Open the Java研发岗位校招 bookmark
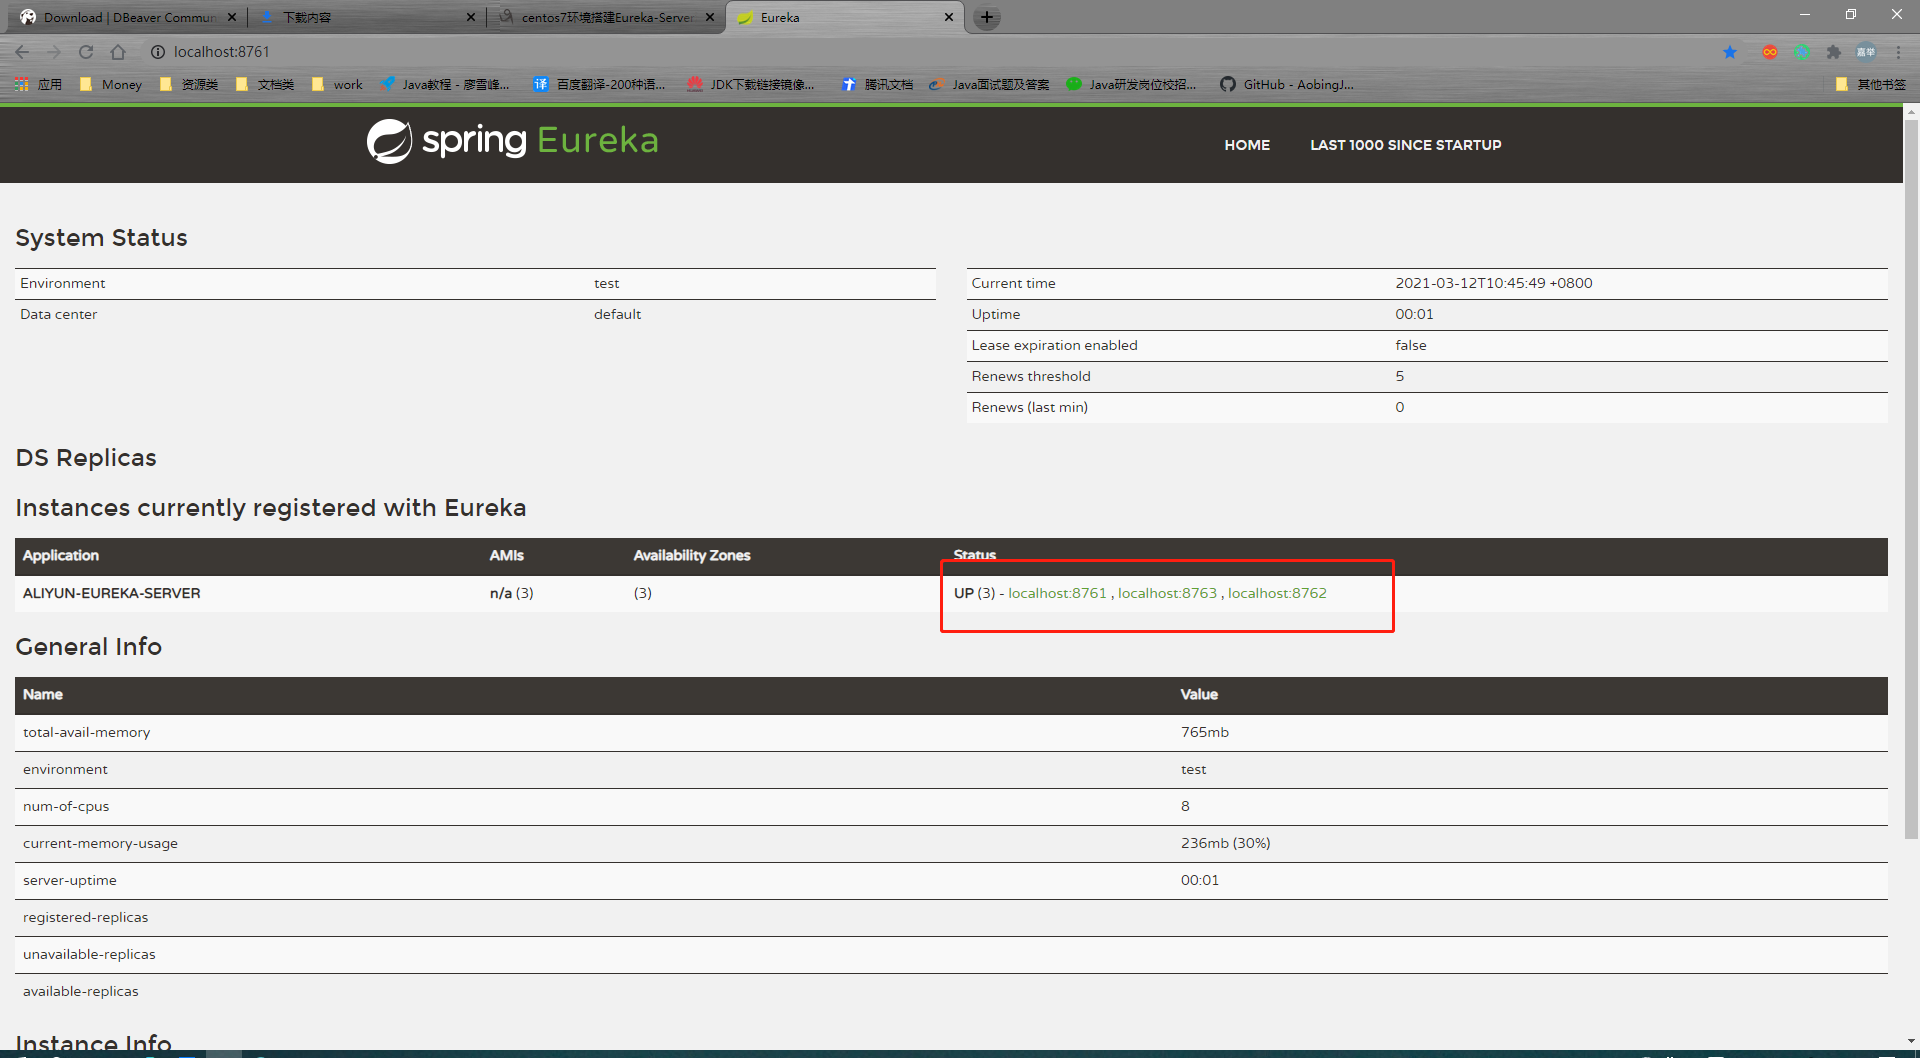The width and height of the screenshot is (1920, 1058). click(x=1132, y=85)
